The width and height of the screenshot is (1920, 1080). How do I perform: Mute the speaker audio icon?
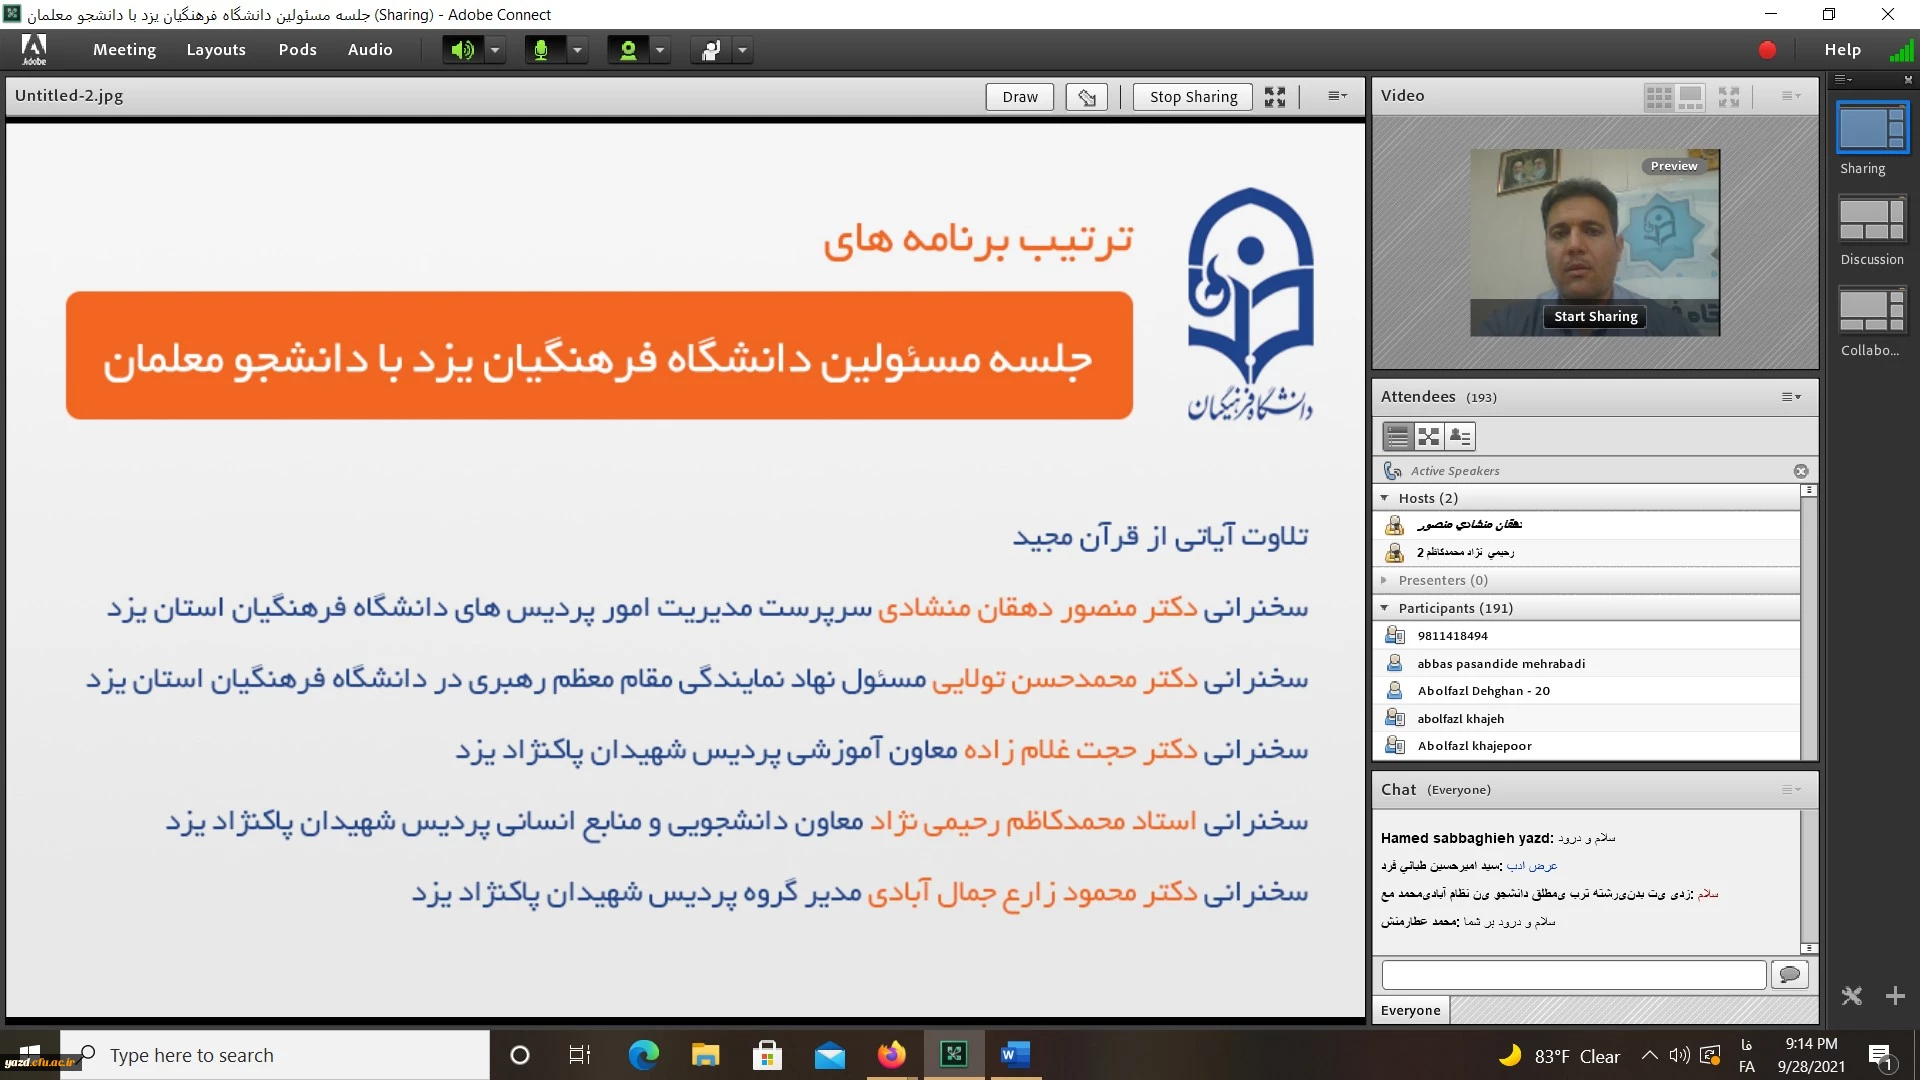[x=462, y=50]
